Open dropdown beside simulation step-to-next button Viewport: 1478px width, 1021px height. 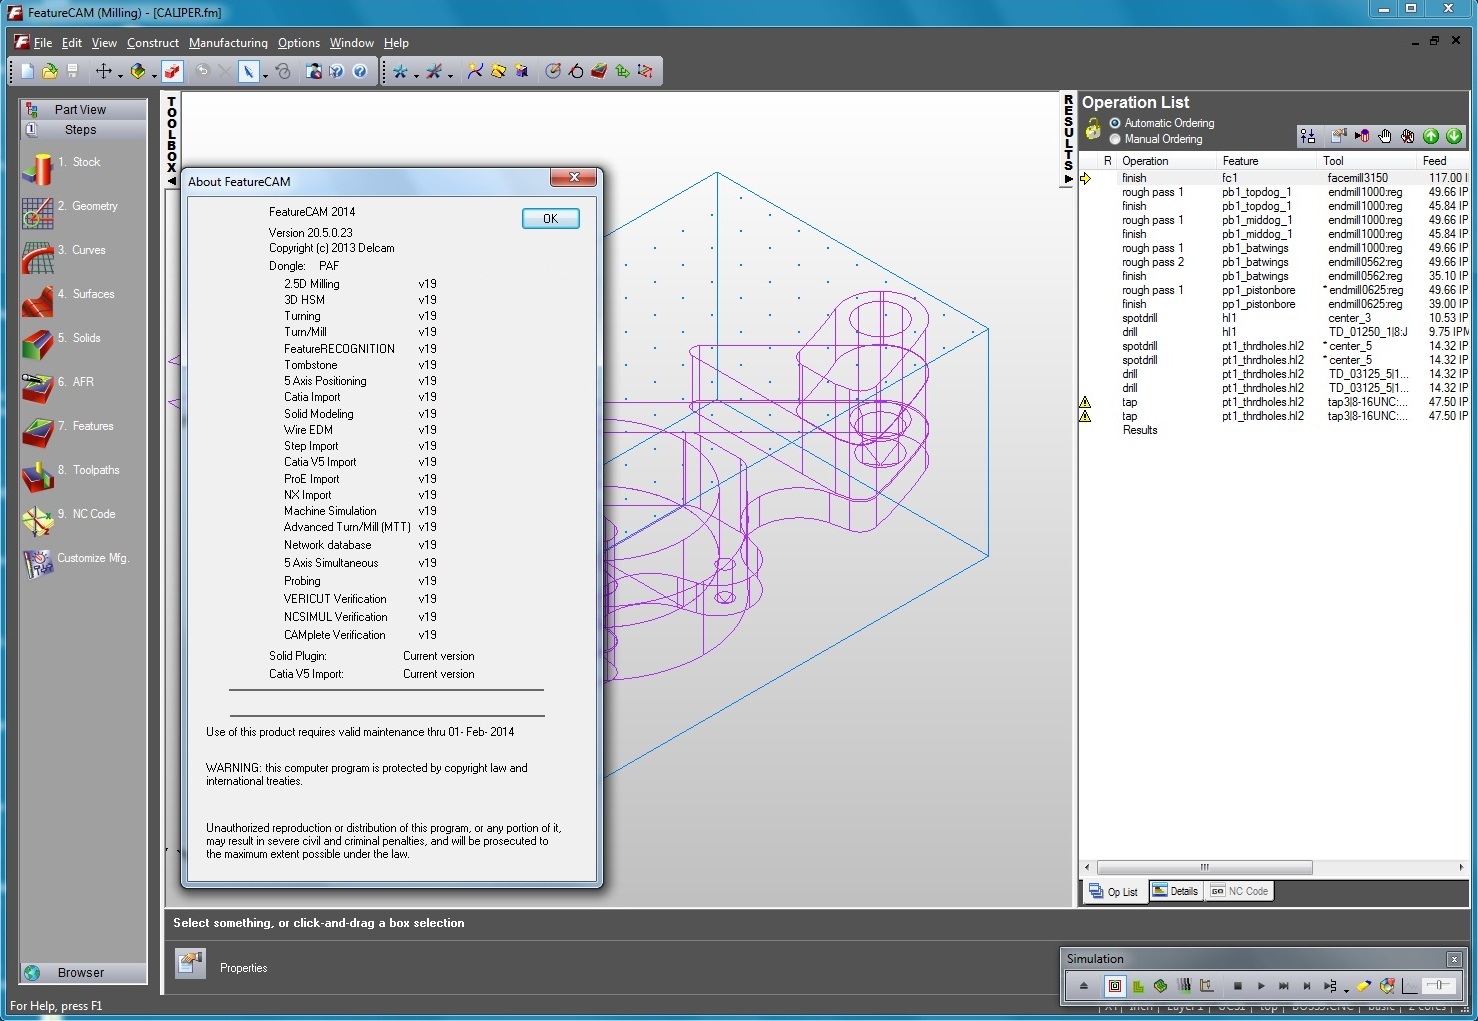[x=1346, y=989]
